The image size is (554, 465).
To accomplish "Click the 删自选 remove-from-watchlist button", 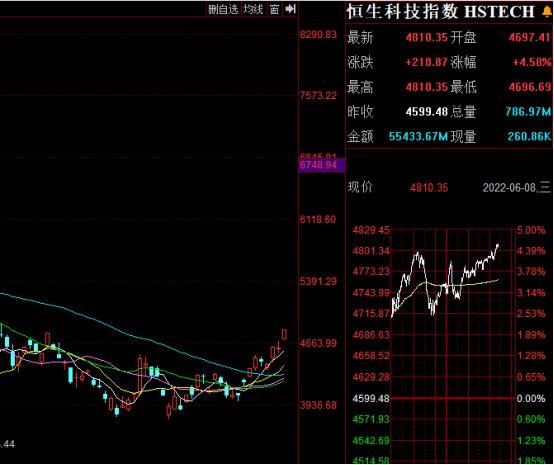I will pyautogui.click(x=223, y=10).
